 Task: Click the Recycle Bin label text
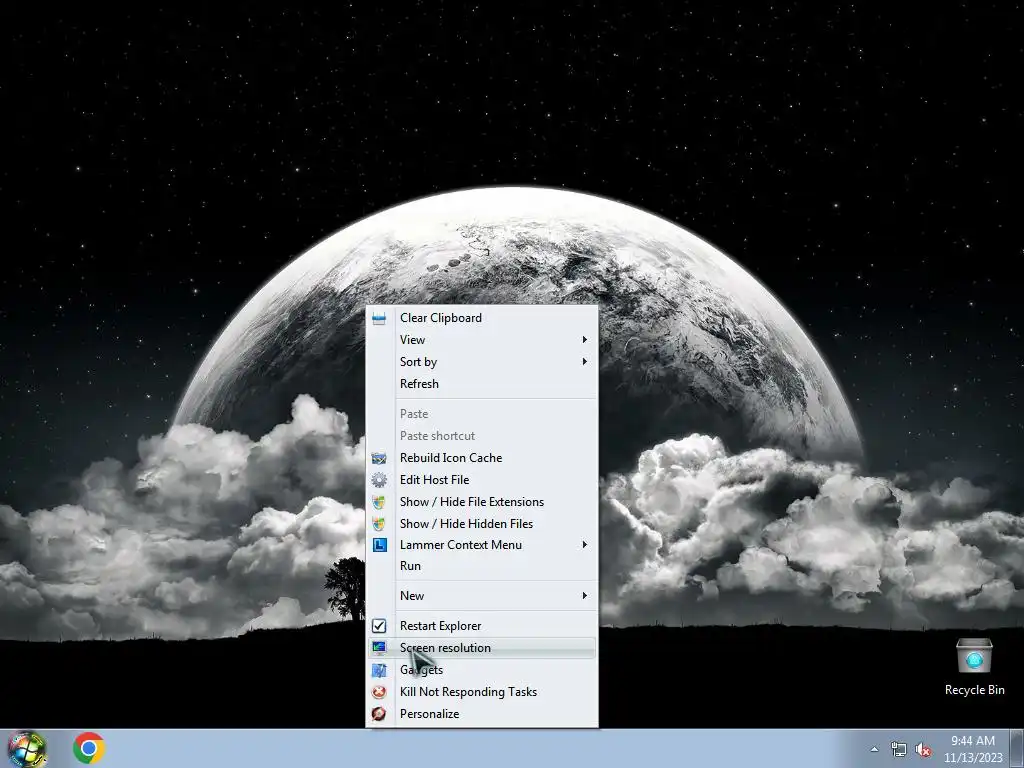pos(974,690)
